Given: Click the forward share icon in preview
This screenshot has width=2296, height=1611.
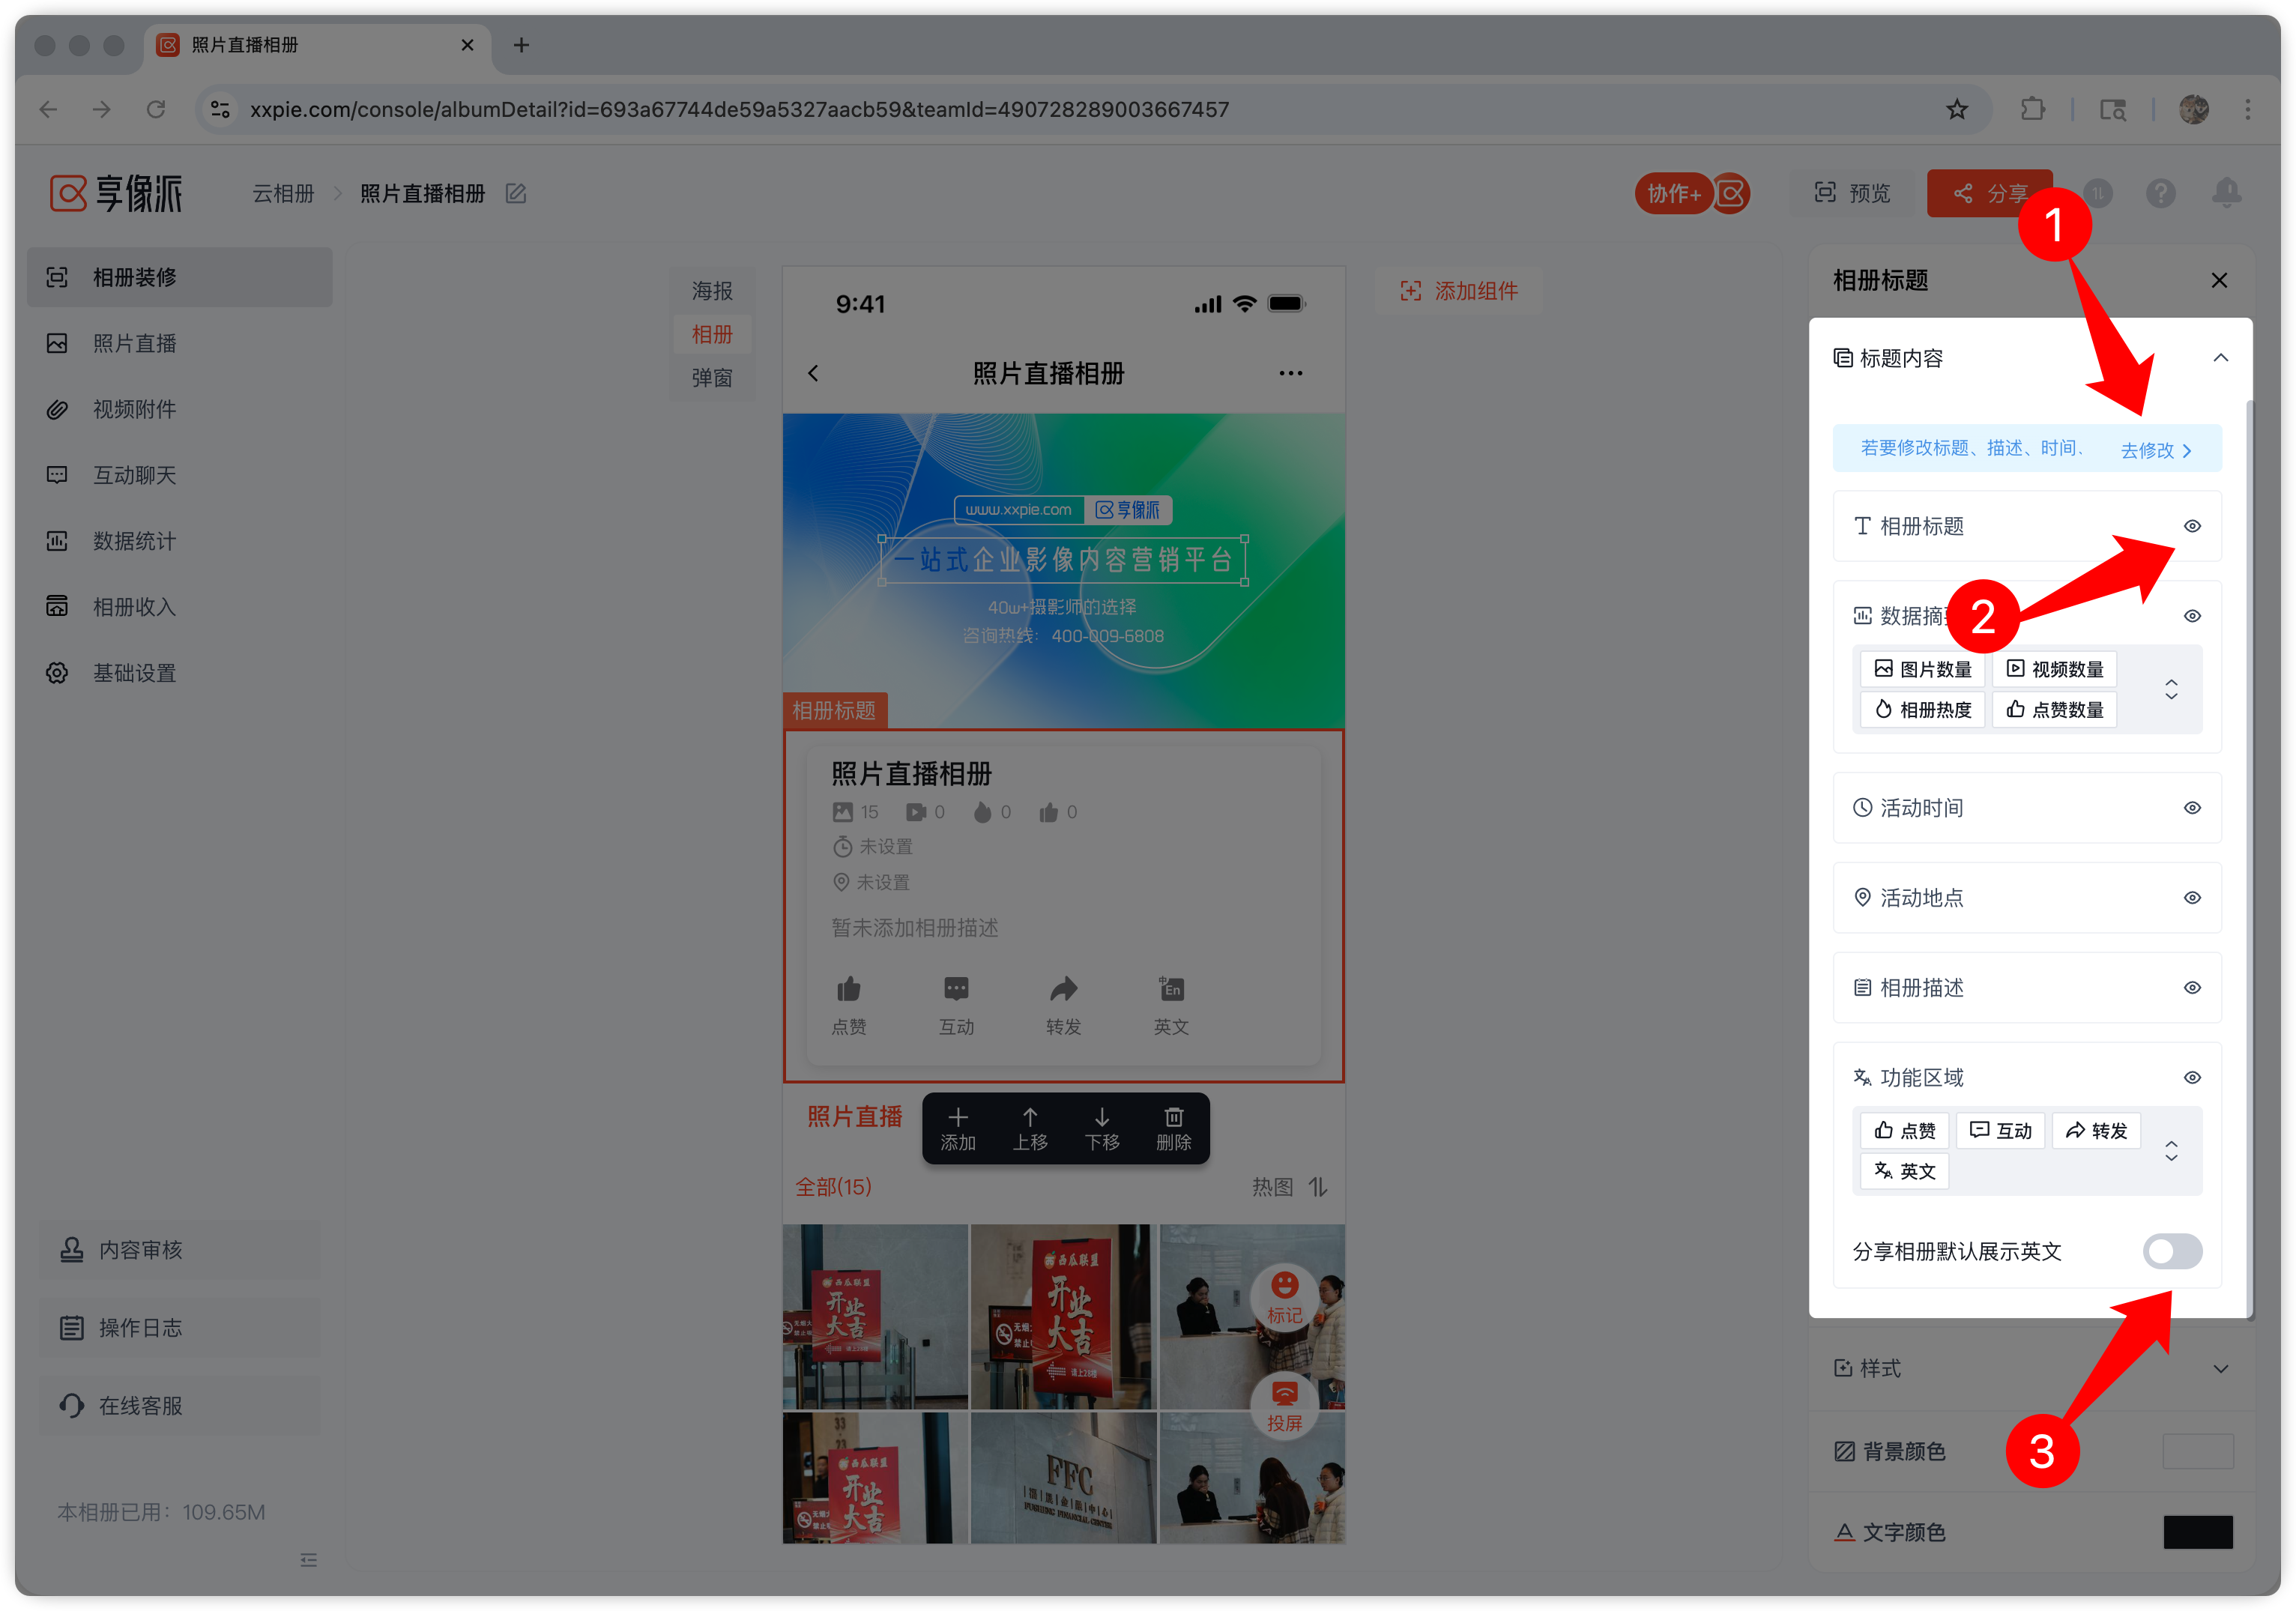Looking at the screenshot, I should point(1063,990).
